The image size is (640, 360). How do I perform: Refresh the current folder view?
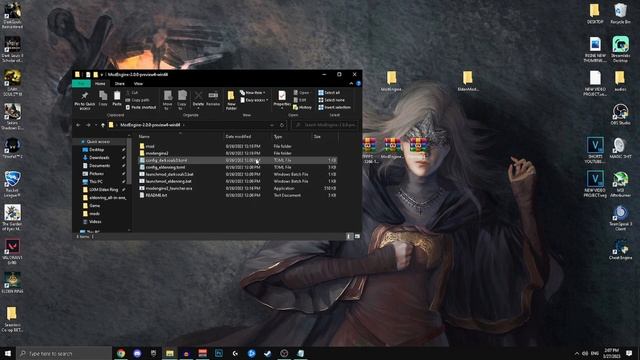[x=282, y=125]
